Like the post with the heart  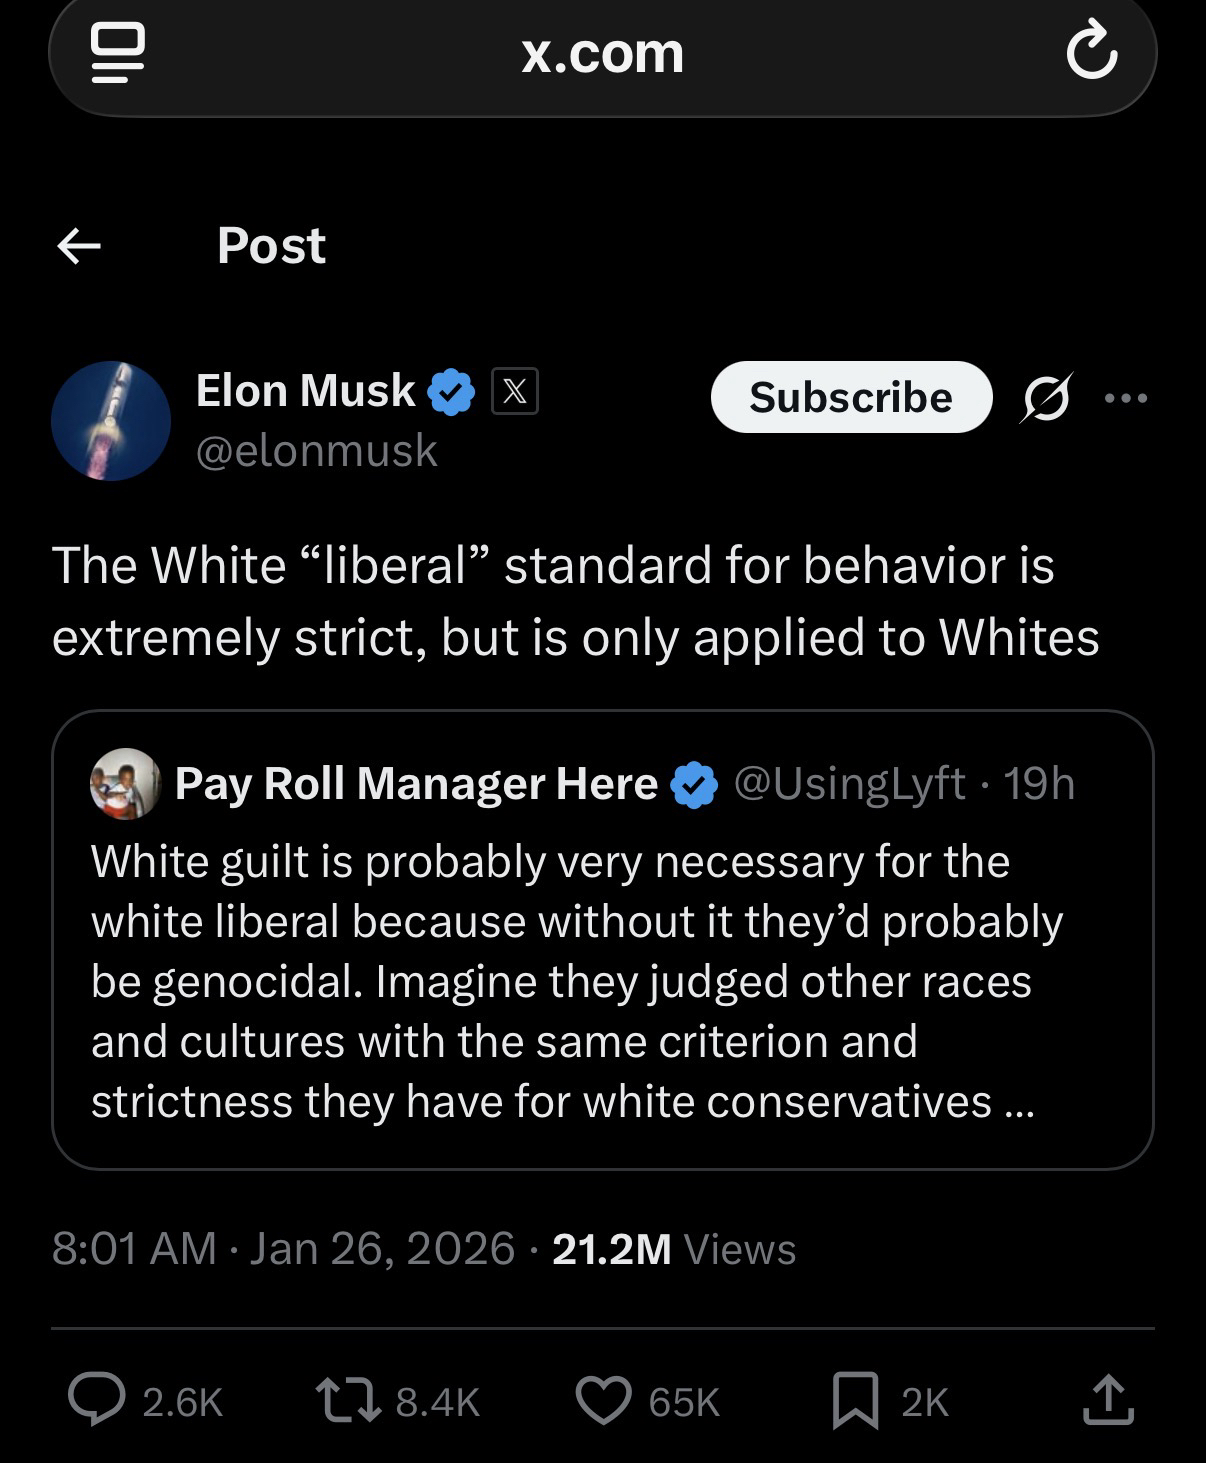coord(604,1400)
